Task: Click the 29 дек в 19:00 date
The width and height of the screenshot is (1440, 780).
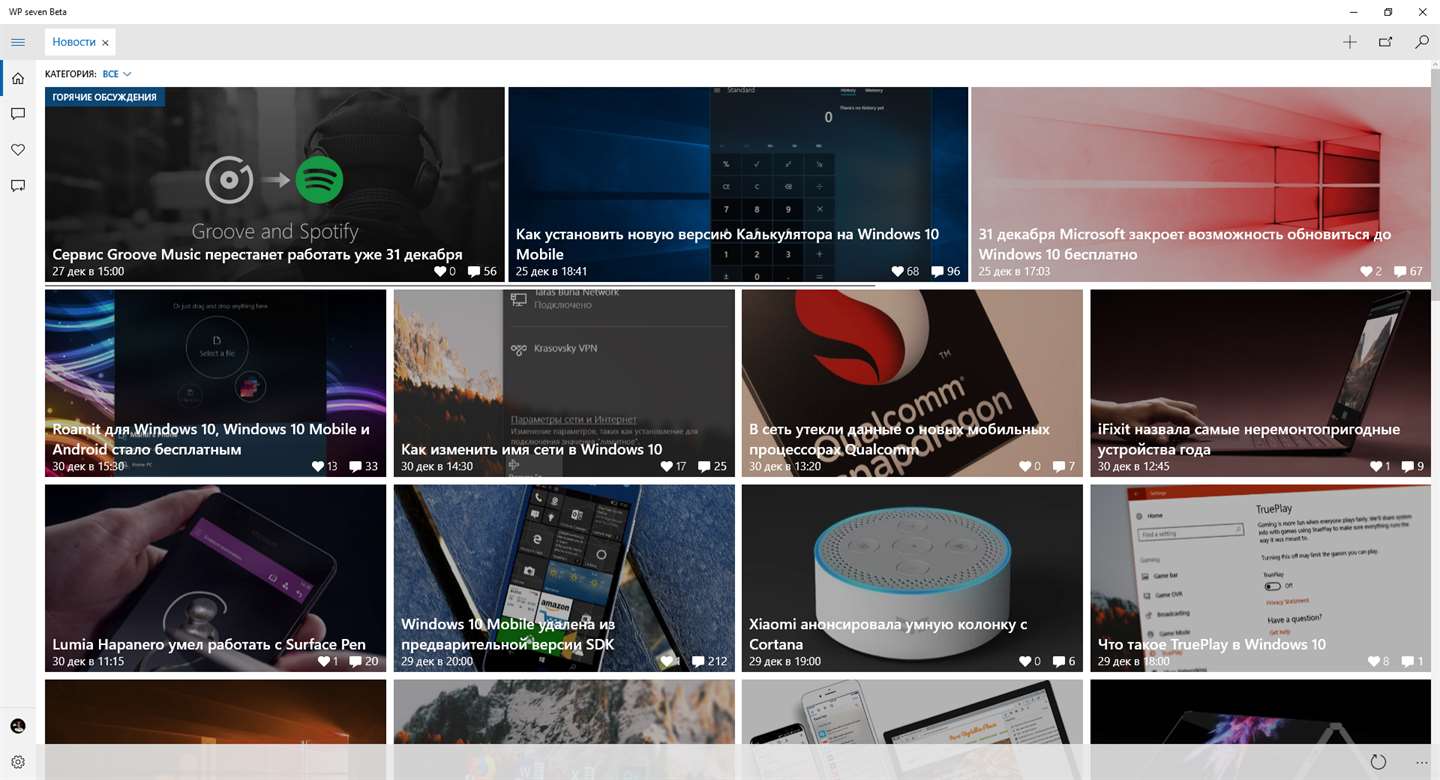Action: click(785, 661)
